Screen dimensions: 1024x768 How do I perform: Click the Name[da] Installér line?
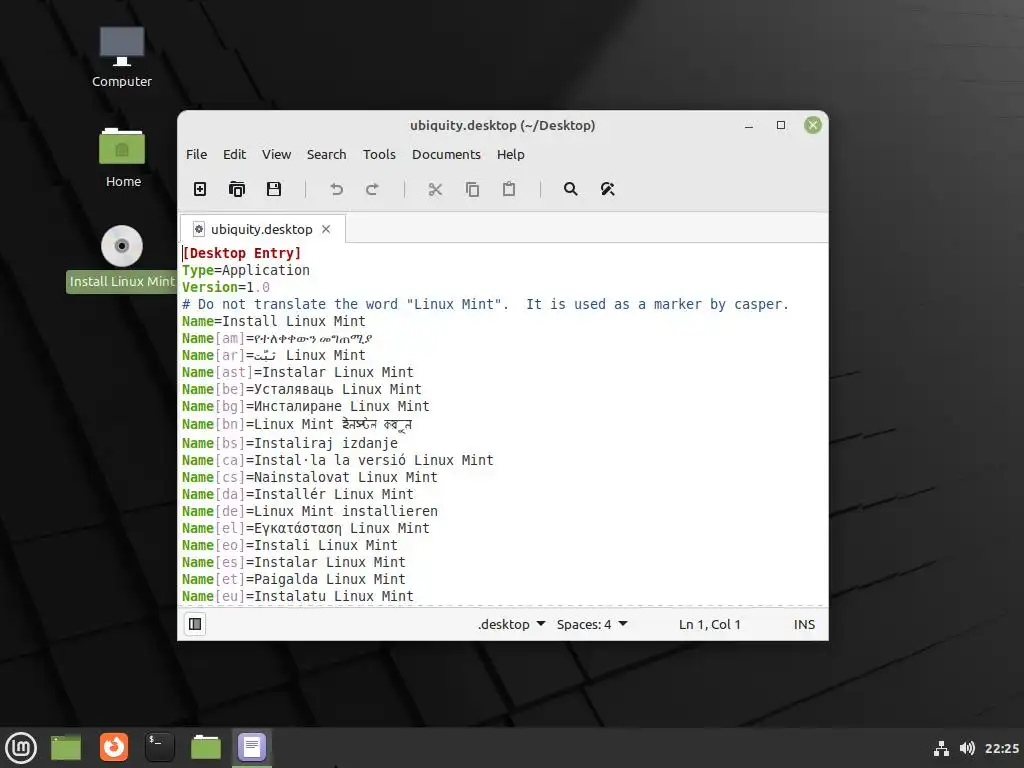click(298, 494)
